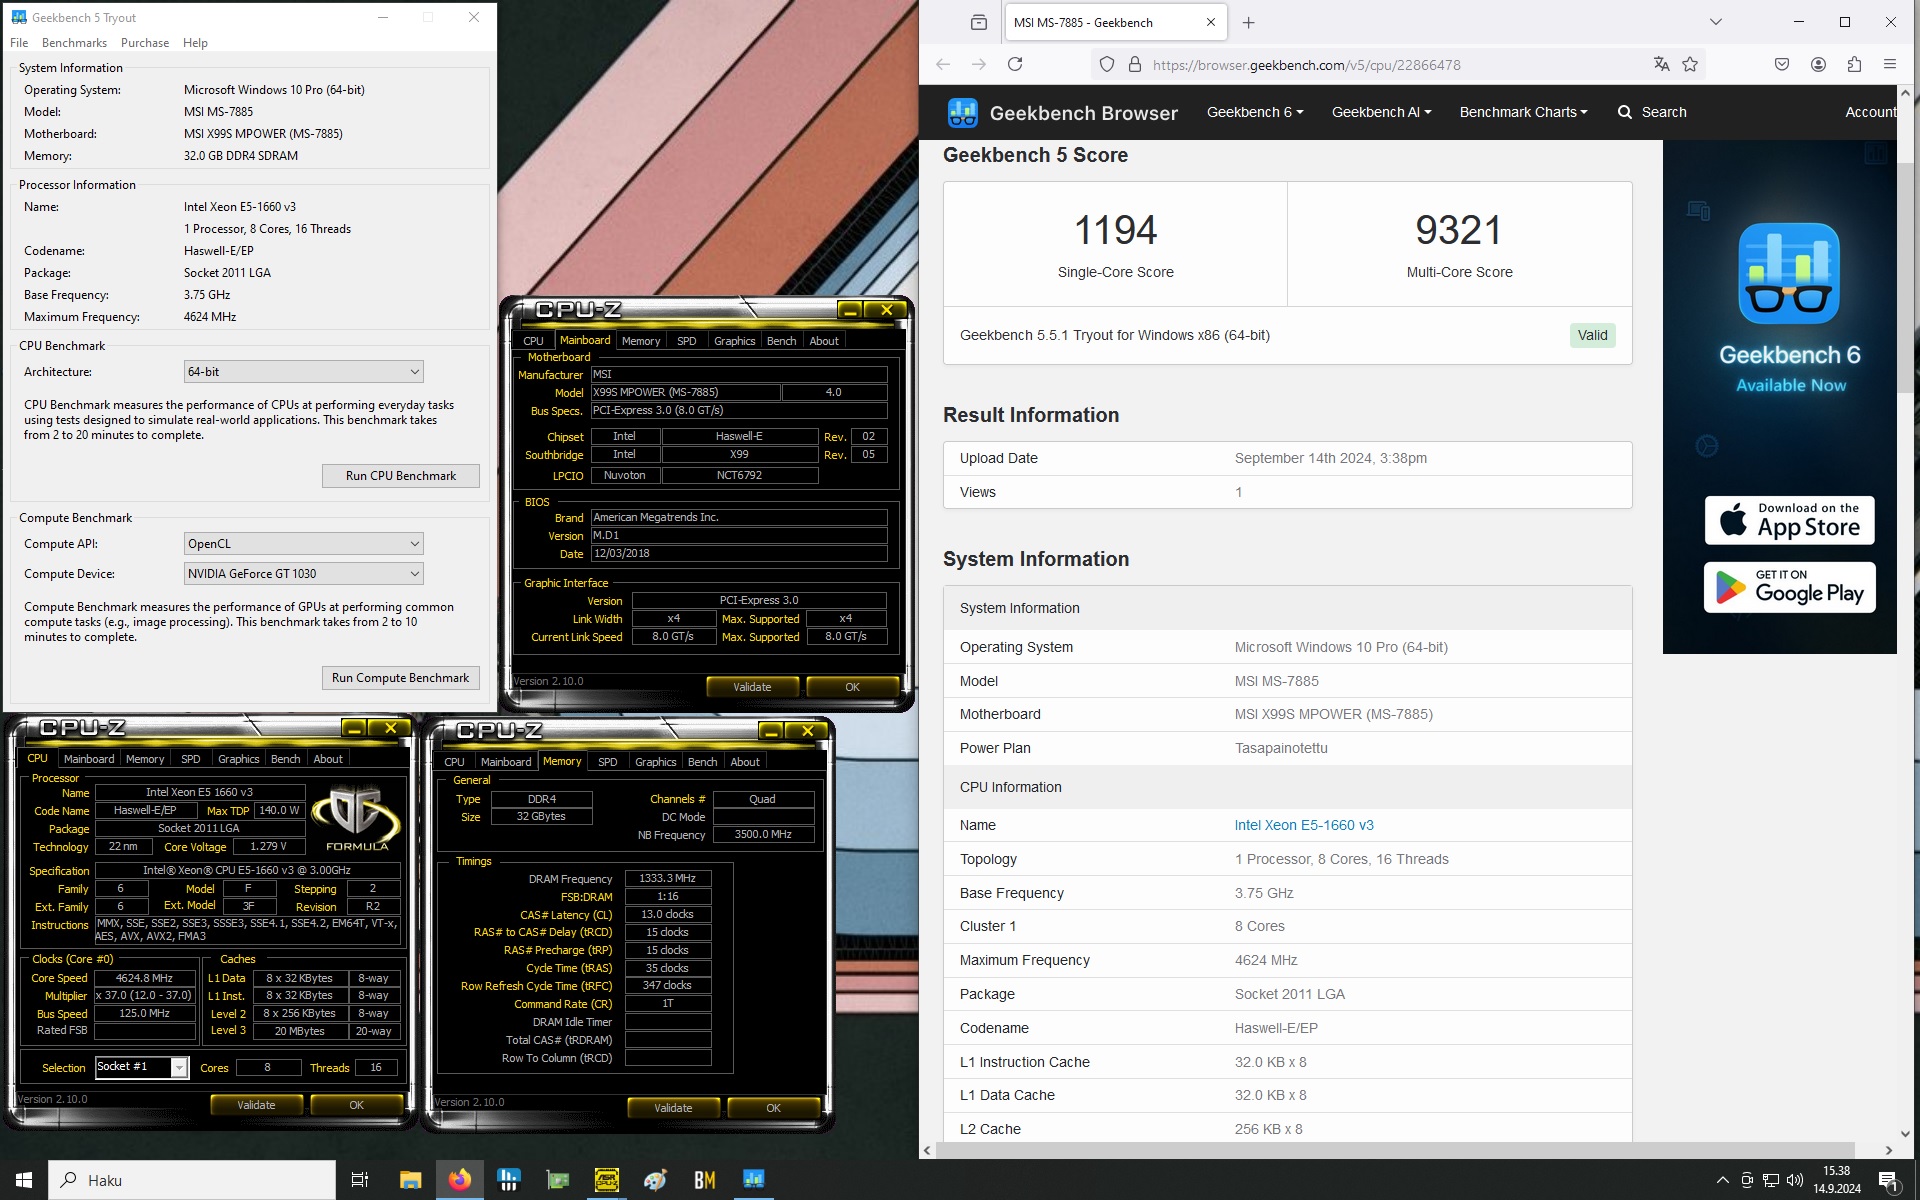Run the CPU Benchmark
Image resolution: width=1920 pixels, height=1200 pixels.
[401, 475]
